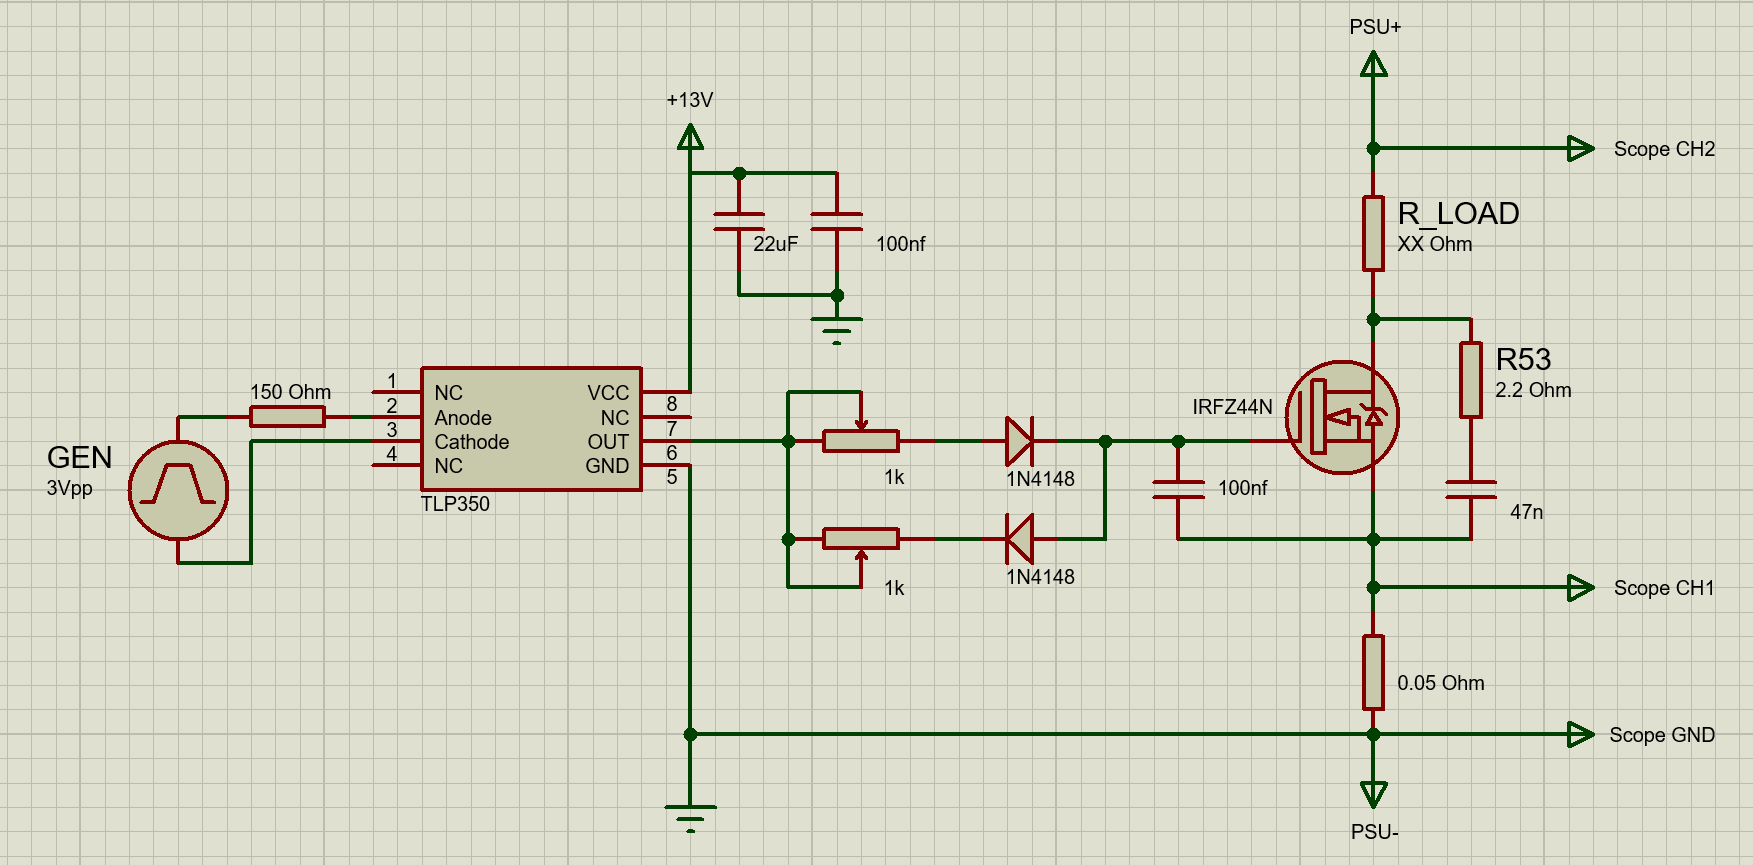The width and height of the screenshot is (1753, 865).
Task: Click the 150 Ohm label text
Action: 290,392
